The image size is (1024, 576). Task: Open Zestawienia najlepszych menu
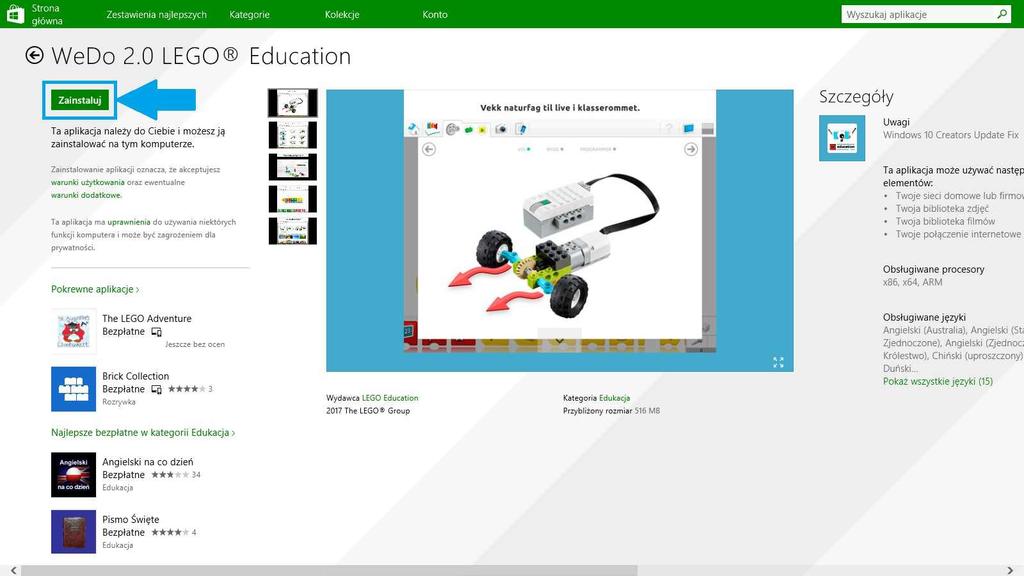(x=156, y=14)
